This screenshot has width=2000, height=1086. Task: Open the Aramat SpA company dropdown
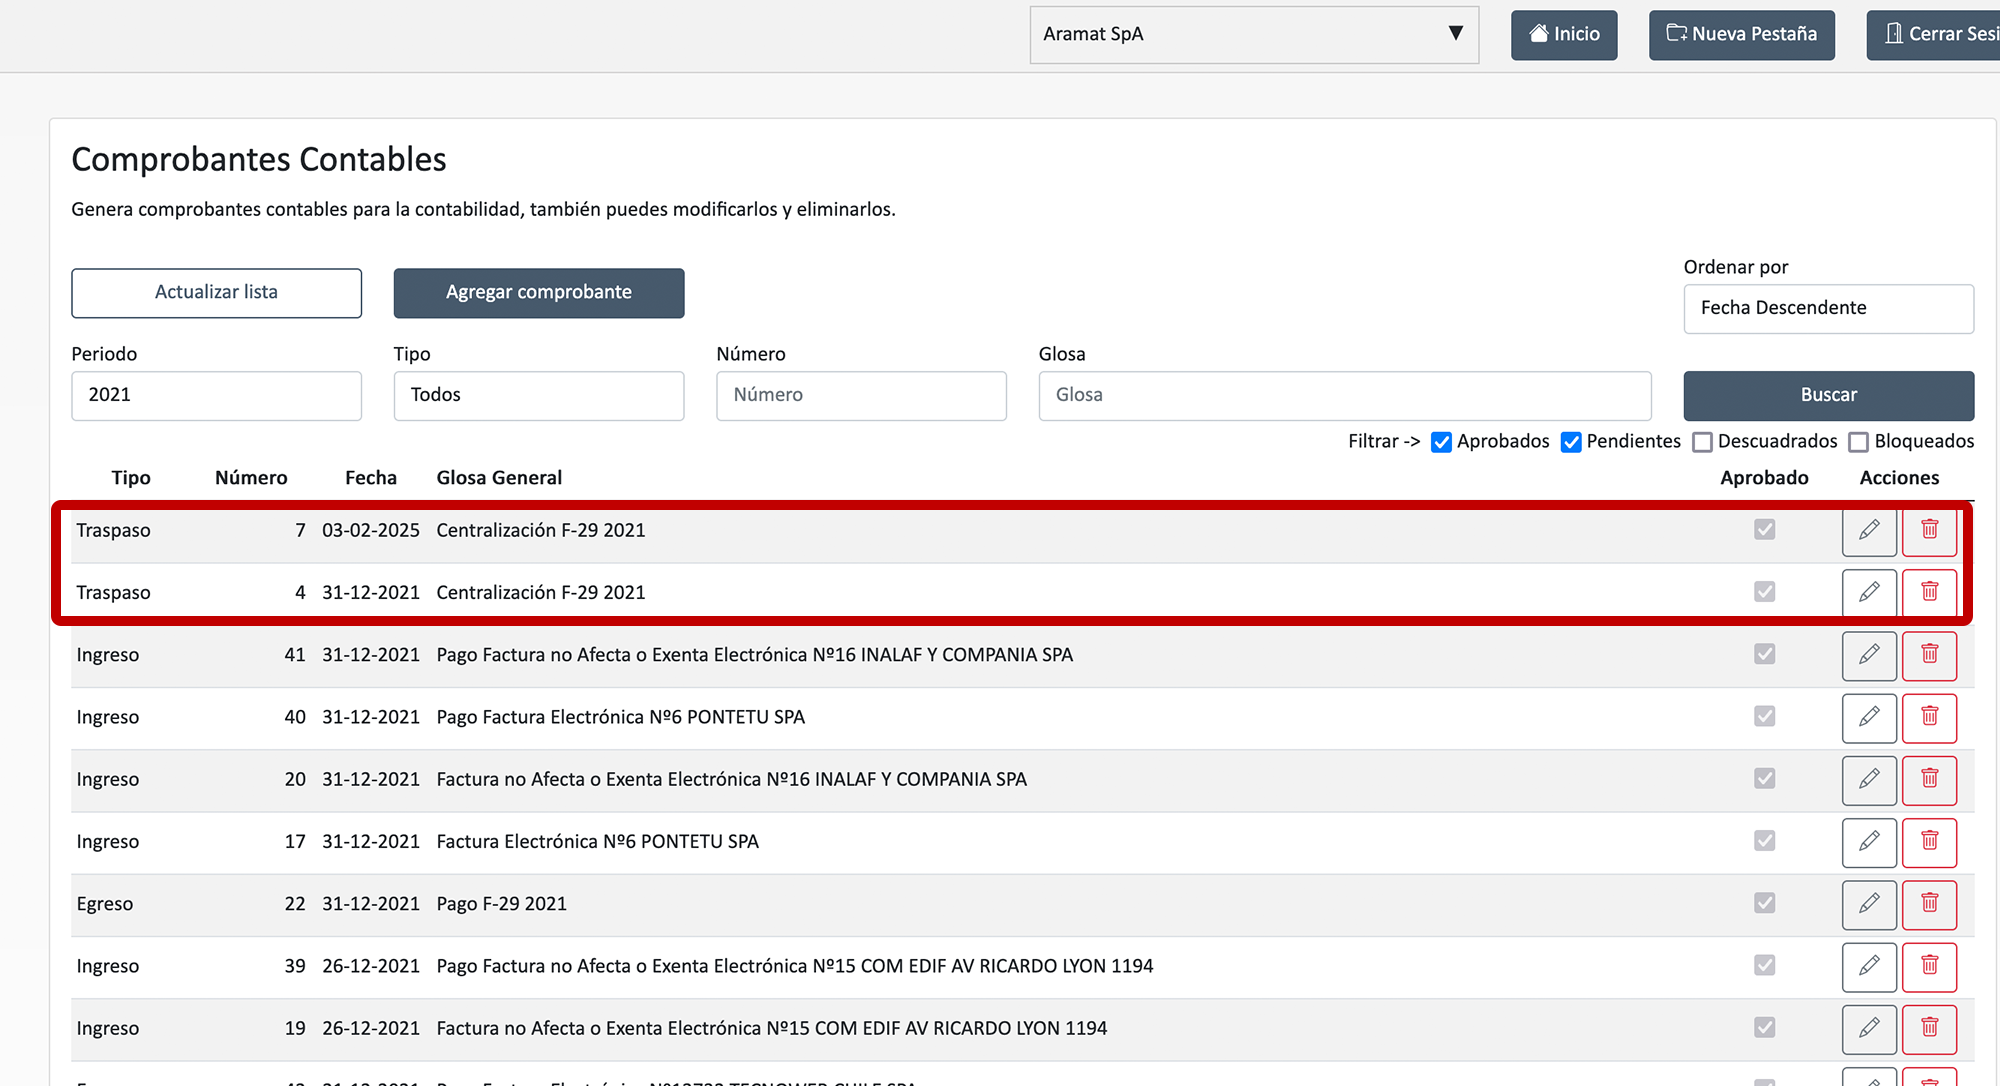pyautogui.click(x=1253, y=35)
